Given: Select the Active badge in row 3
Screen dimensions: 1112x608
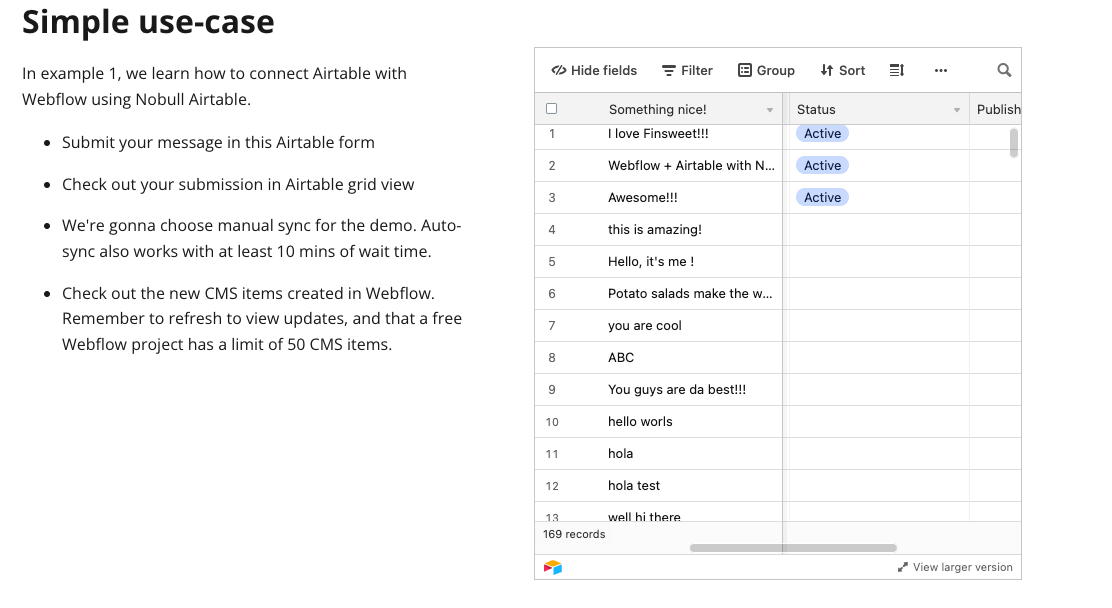Looking at the screenshot, I should pos(822,197).
